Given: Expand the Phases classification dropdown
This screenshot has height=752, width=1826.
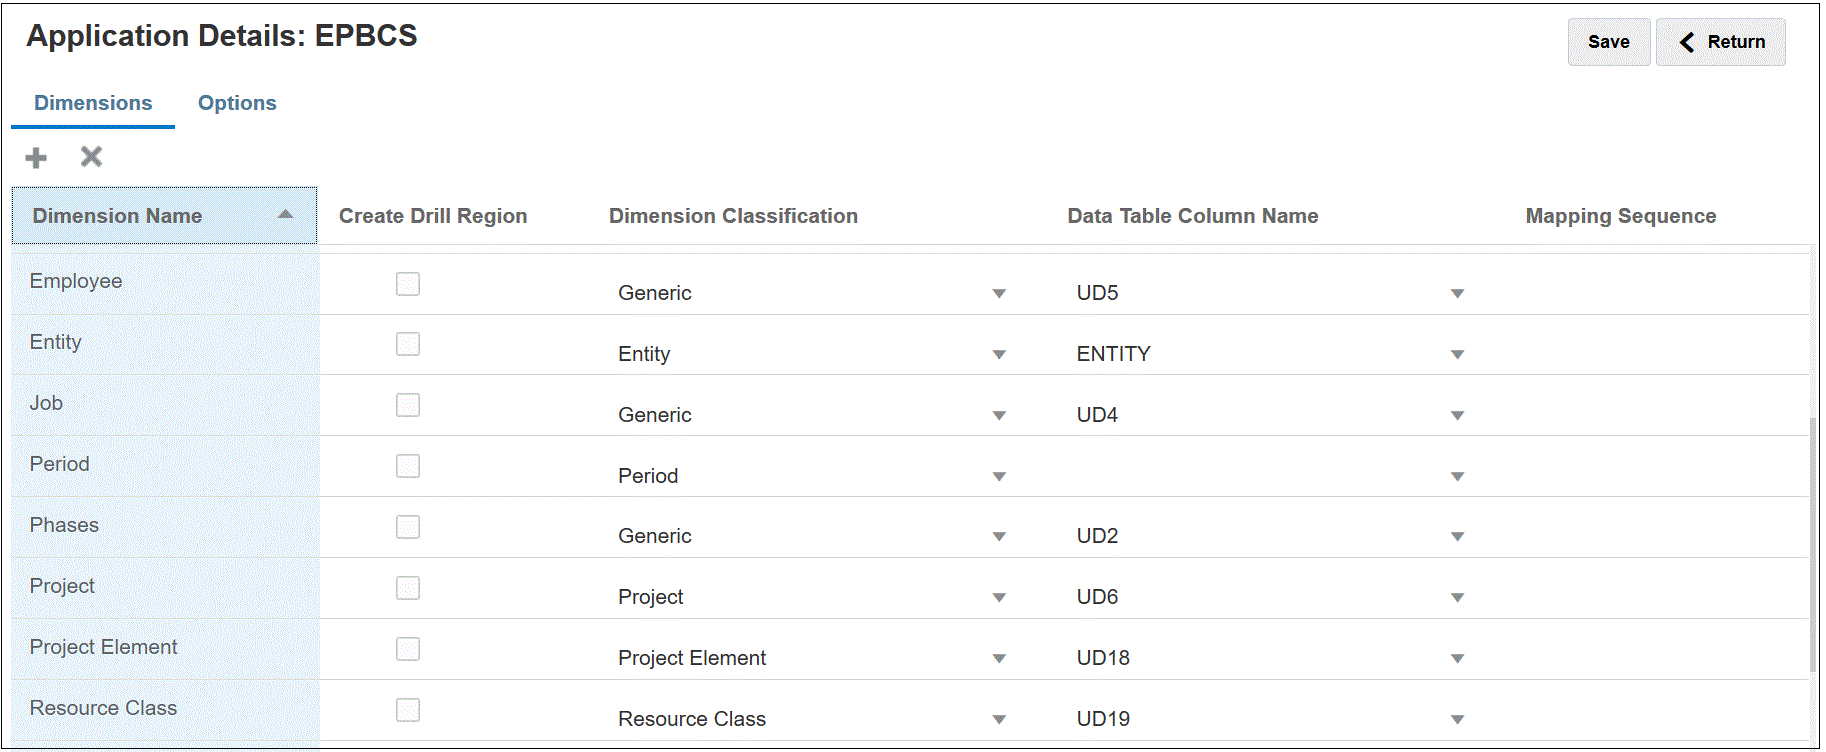Looking at the screenshot, I should coord(998,537).
